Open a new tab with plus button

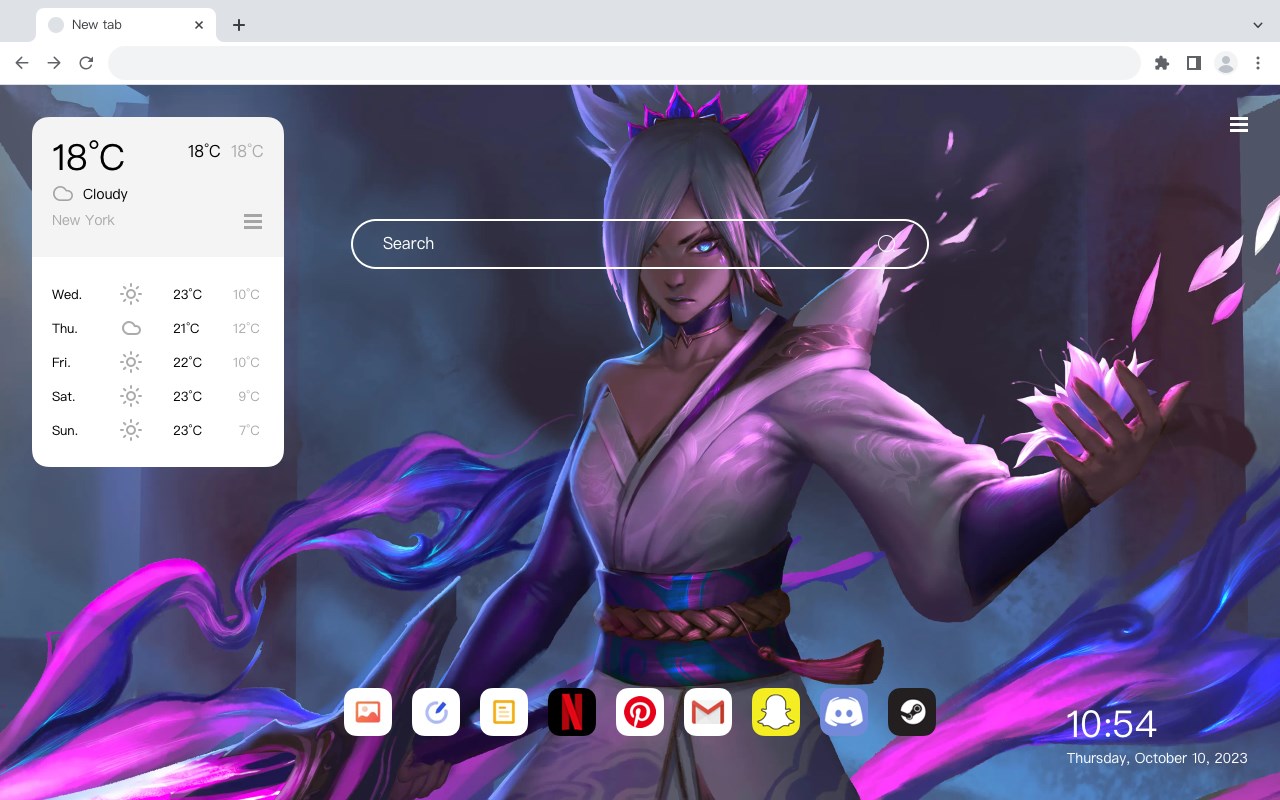[238, 25]
